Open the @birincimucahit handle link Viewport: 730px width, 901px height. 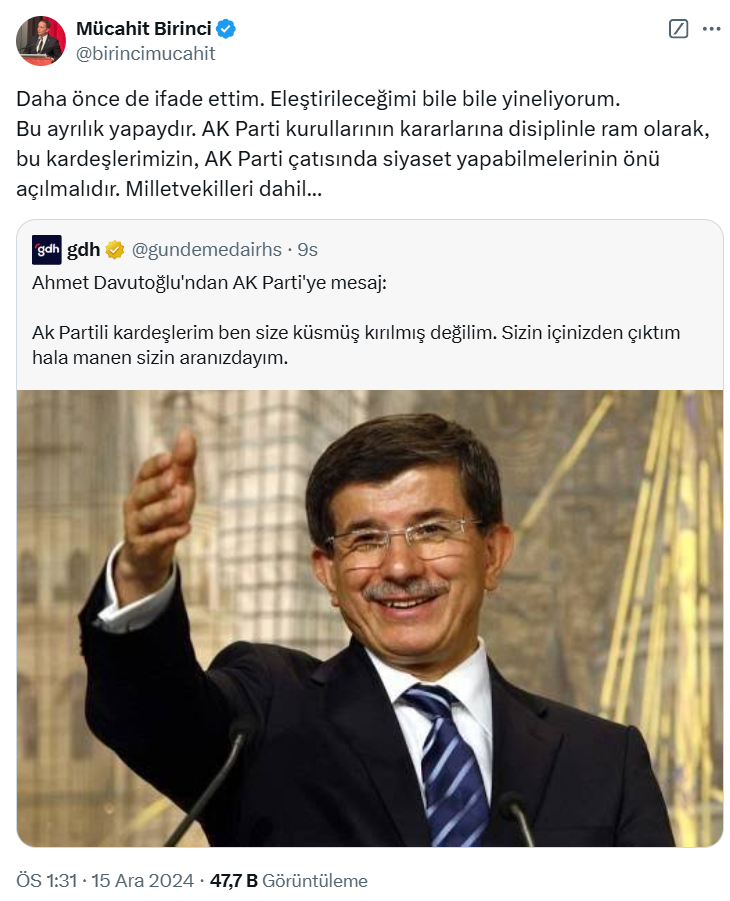(145, 53)
